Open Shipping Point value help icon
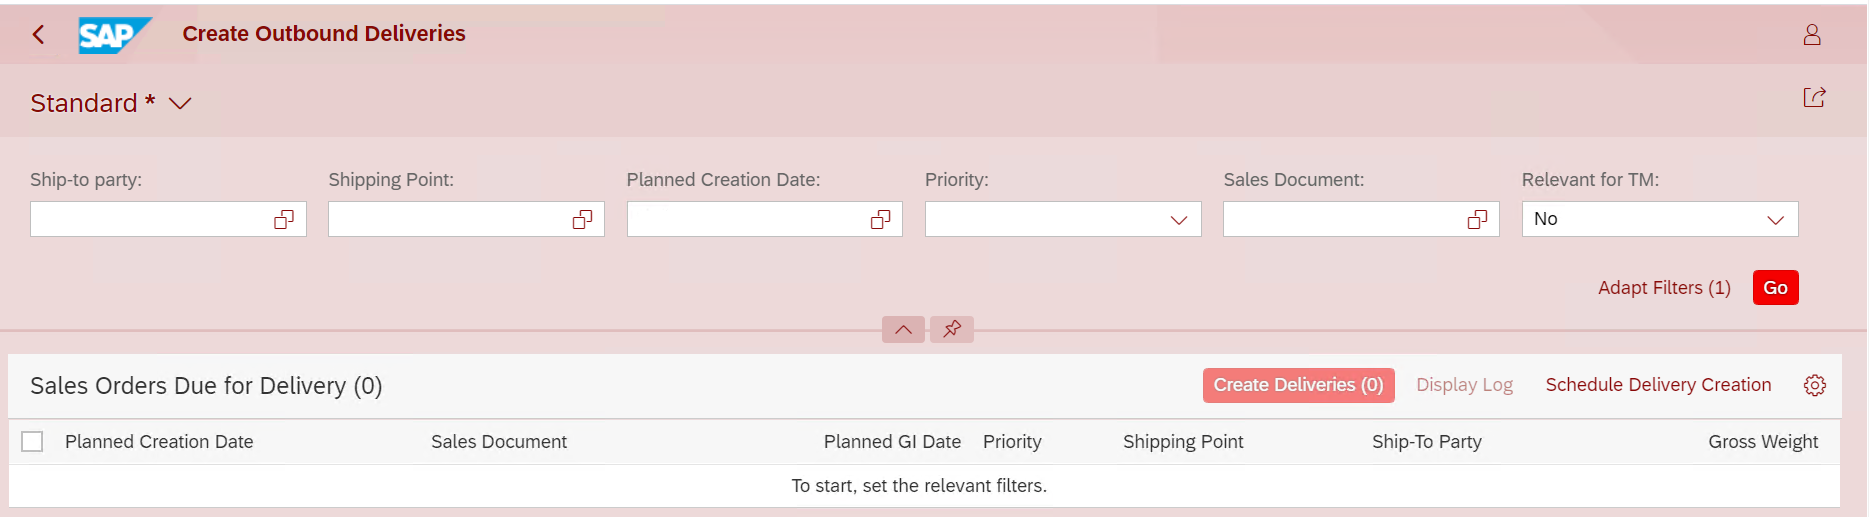This screenshot has height=517, width=1869. pos(582,219)
